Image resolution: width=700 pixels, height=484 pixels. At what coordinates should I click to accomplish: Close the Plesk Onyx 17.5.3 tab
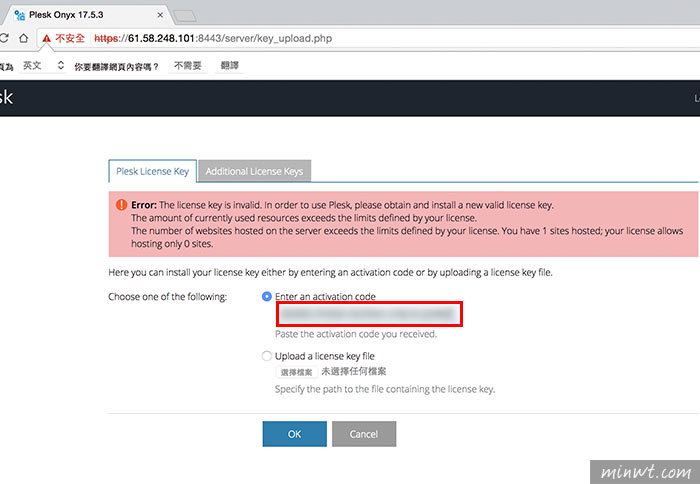160,15
